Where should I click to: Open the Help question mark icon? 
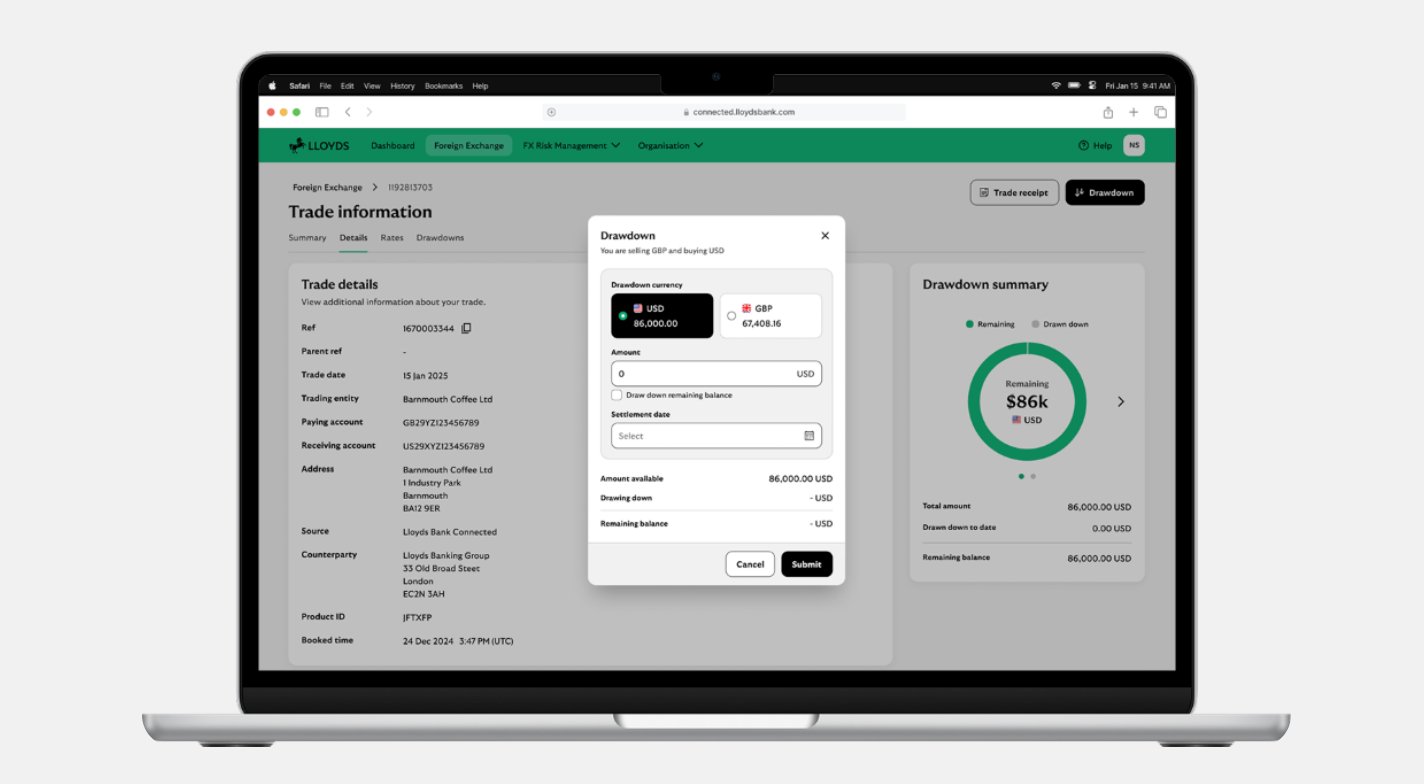1082,145
